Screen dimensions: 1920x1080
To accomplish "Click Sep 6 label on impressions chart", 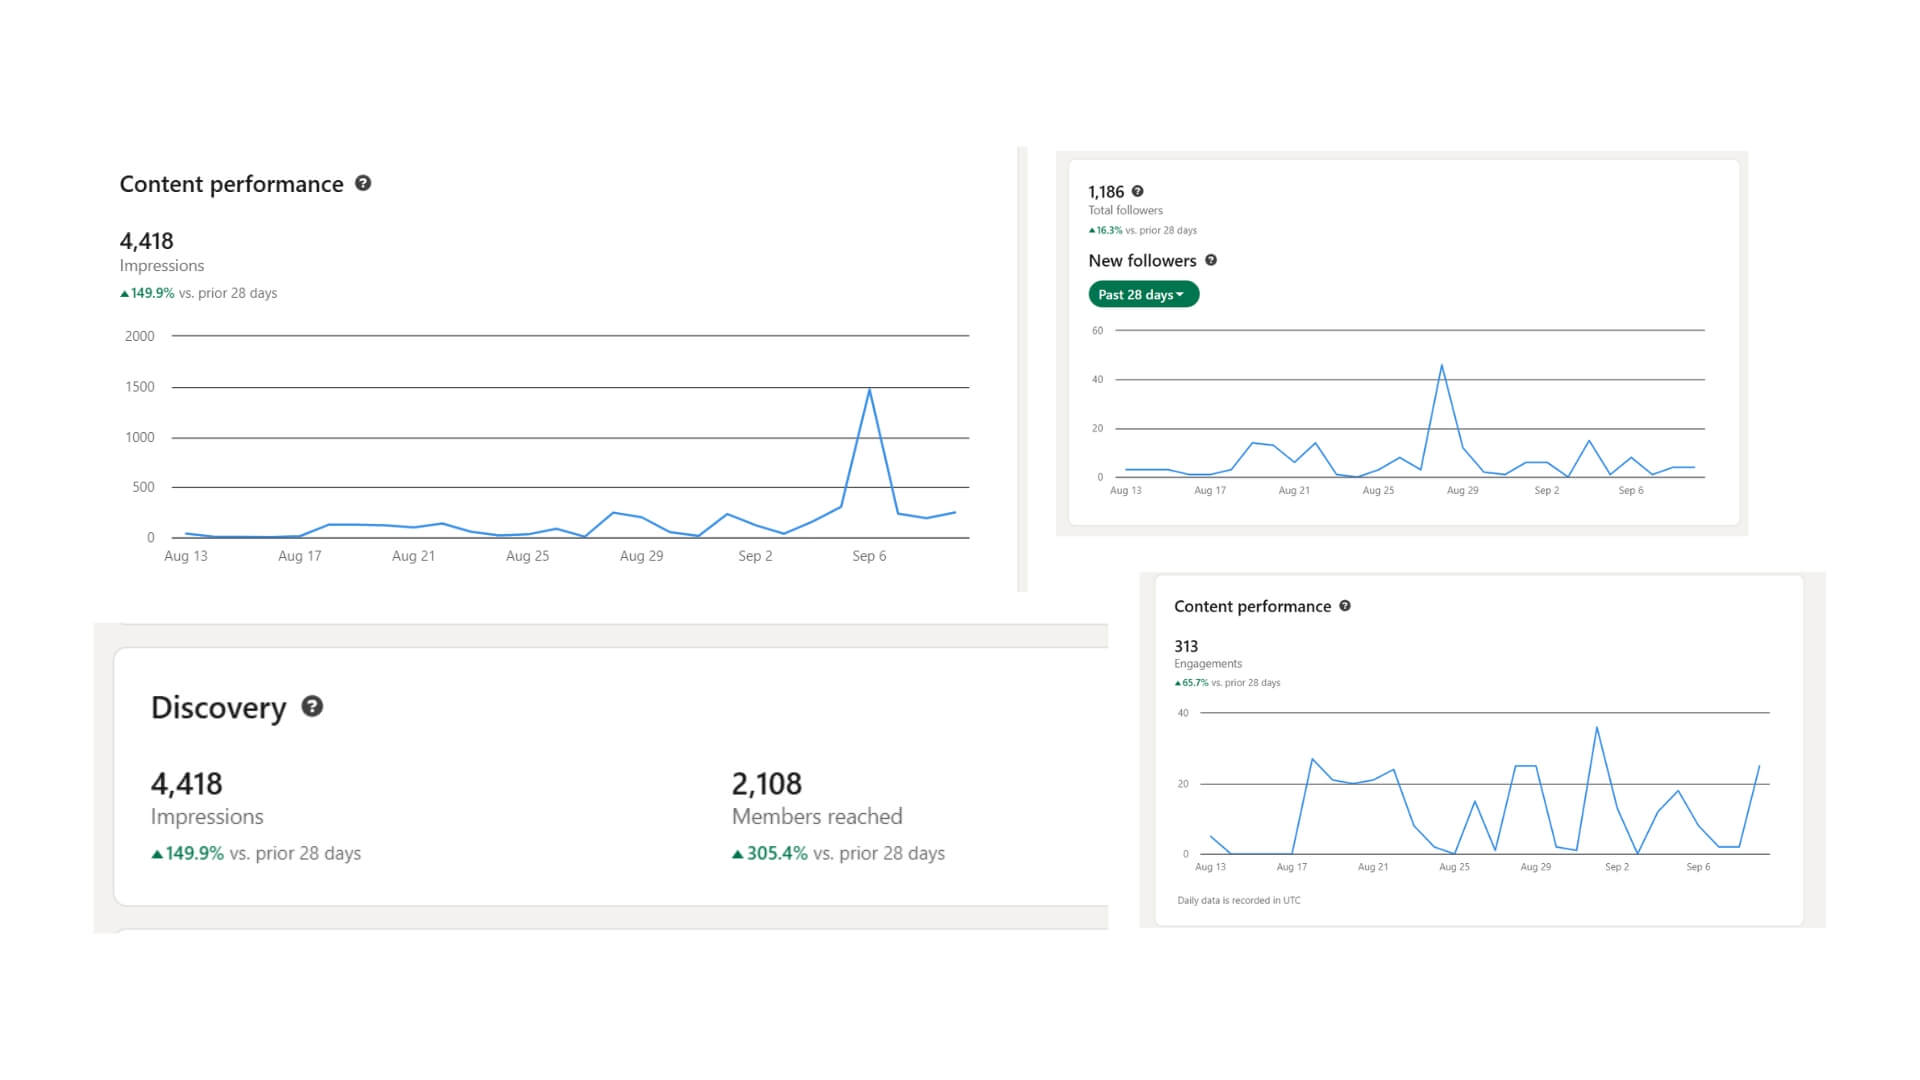I will tap(869, 556).
